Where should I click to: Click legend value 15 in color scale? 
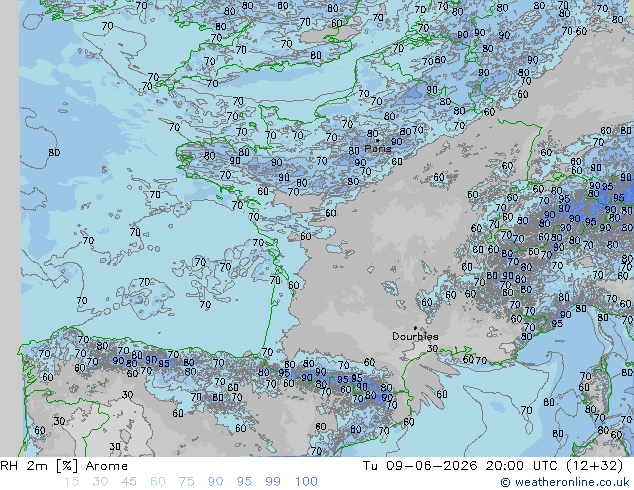point(71,482)
